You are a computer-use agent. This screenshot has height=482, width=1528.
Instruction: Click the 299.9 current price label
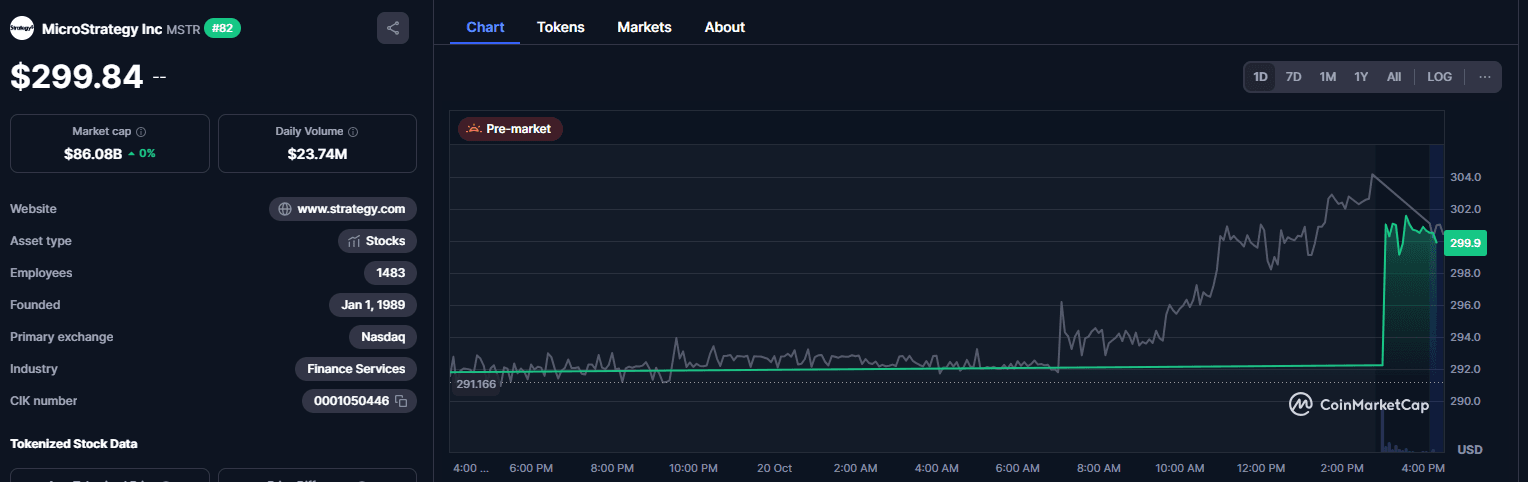pyautogui.click(x=1466, y=242)
